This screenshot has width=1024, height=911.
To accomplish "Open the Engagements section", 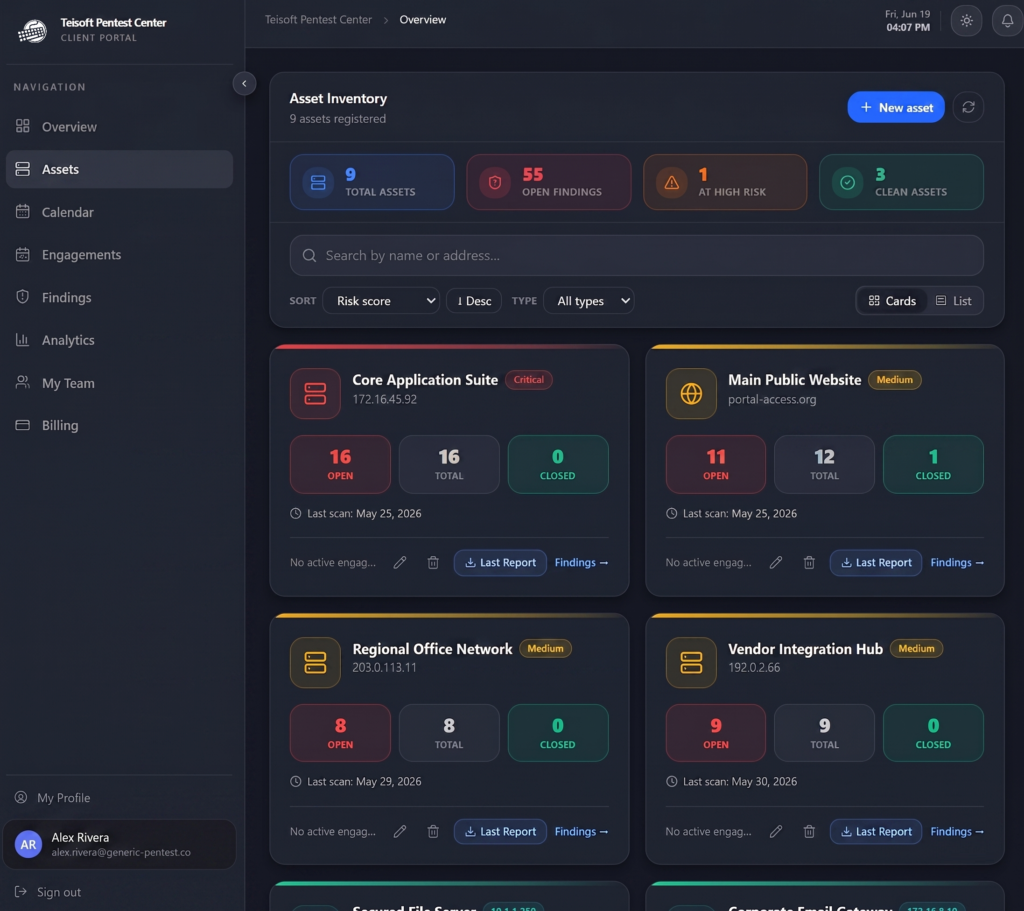I will 120,255.
